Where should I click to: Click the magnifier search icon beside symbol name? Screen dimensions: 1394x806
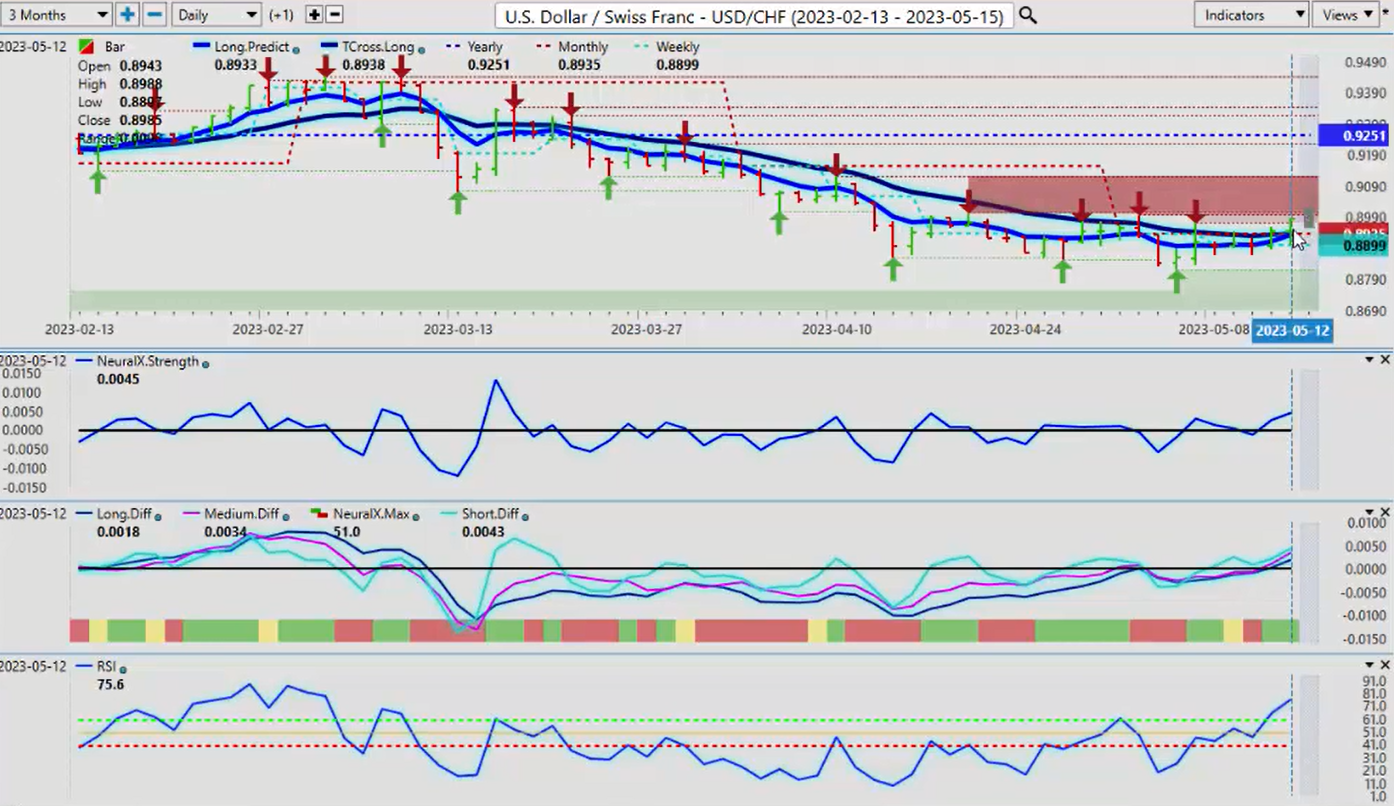pyautogui.click(x=1027, y=16)
